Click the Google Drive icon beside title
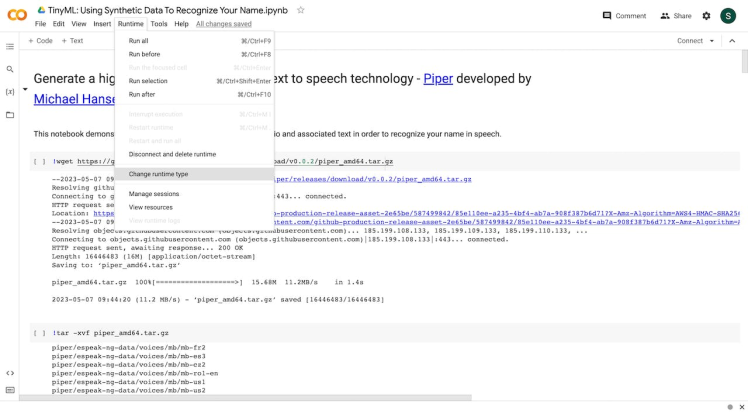The width and height of the screenshot is (748, 413). click(42, 10)
